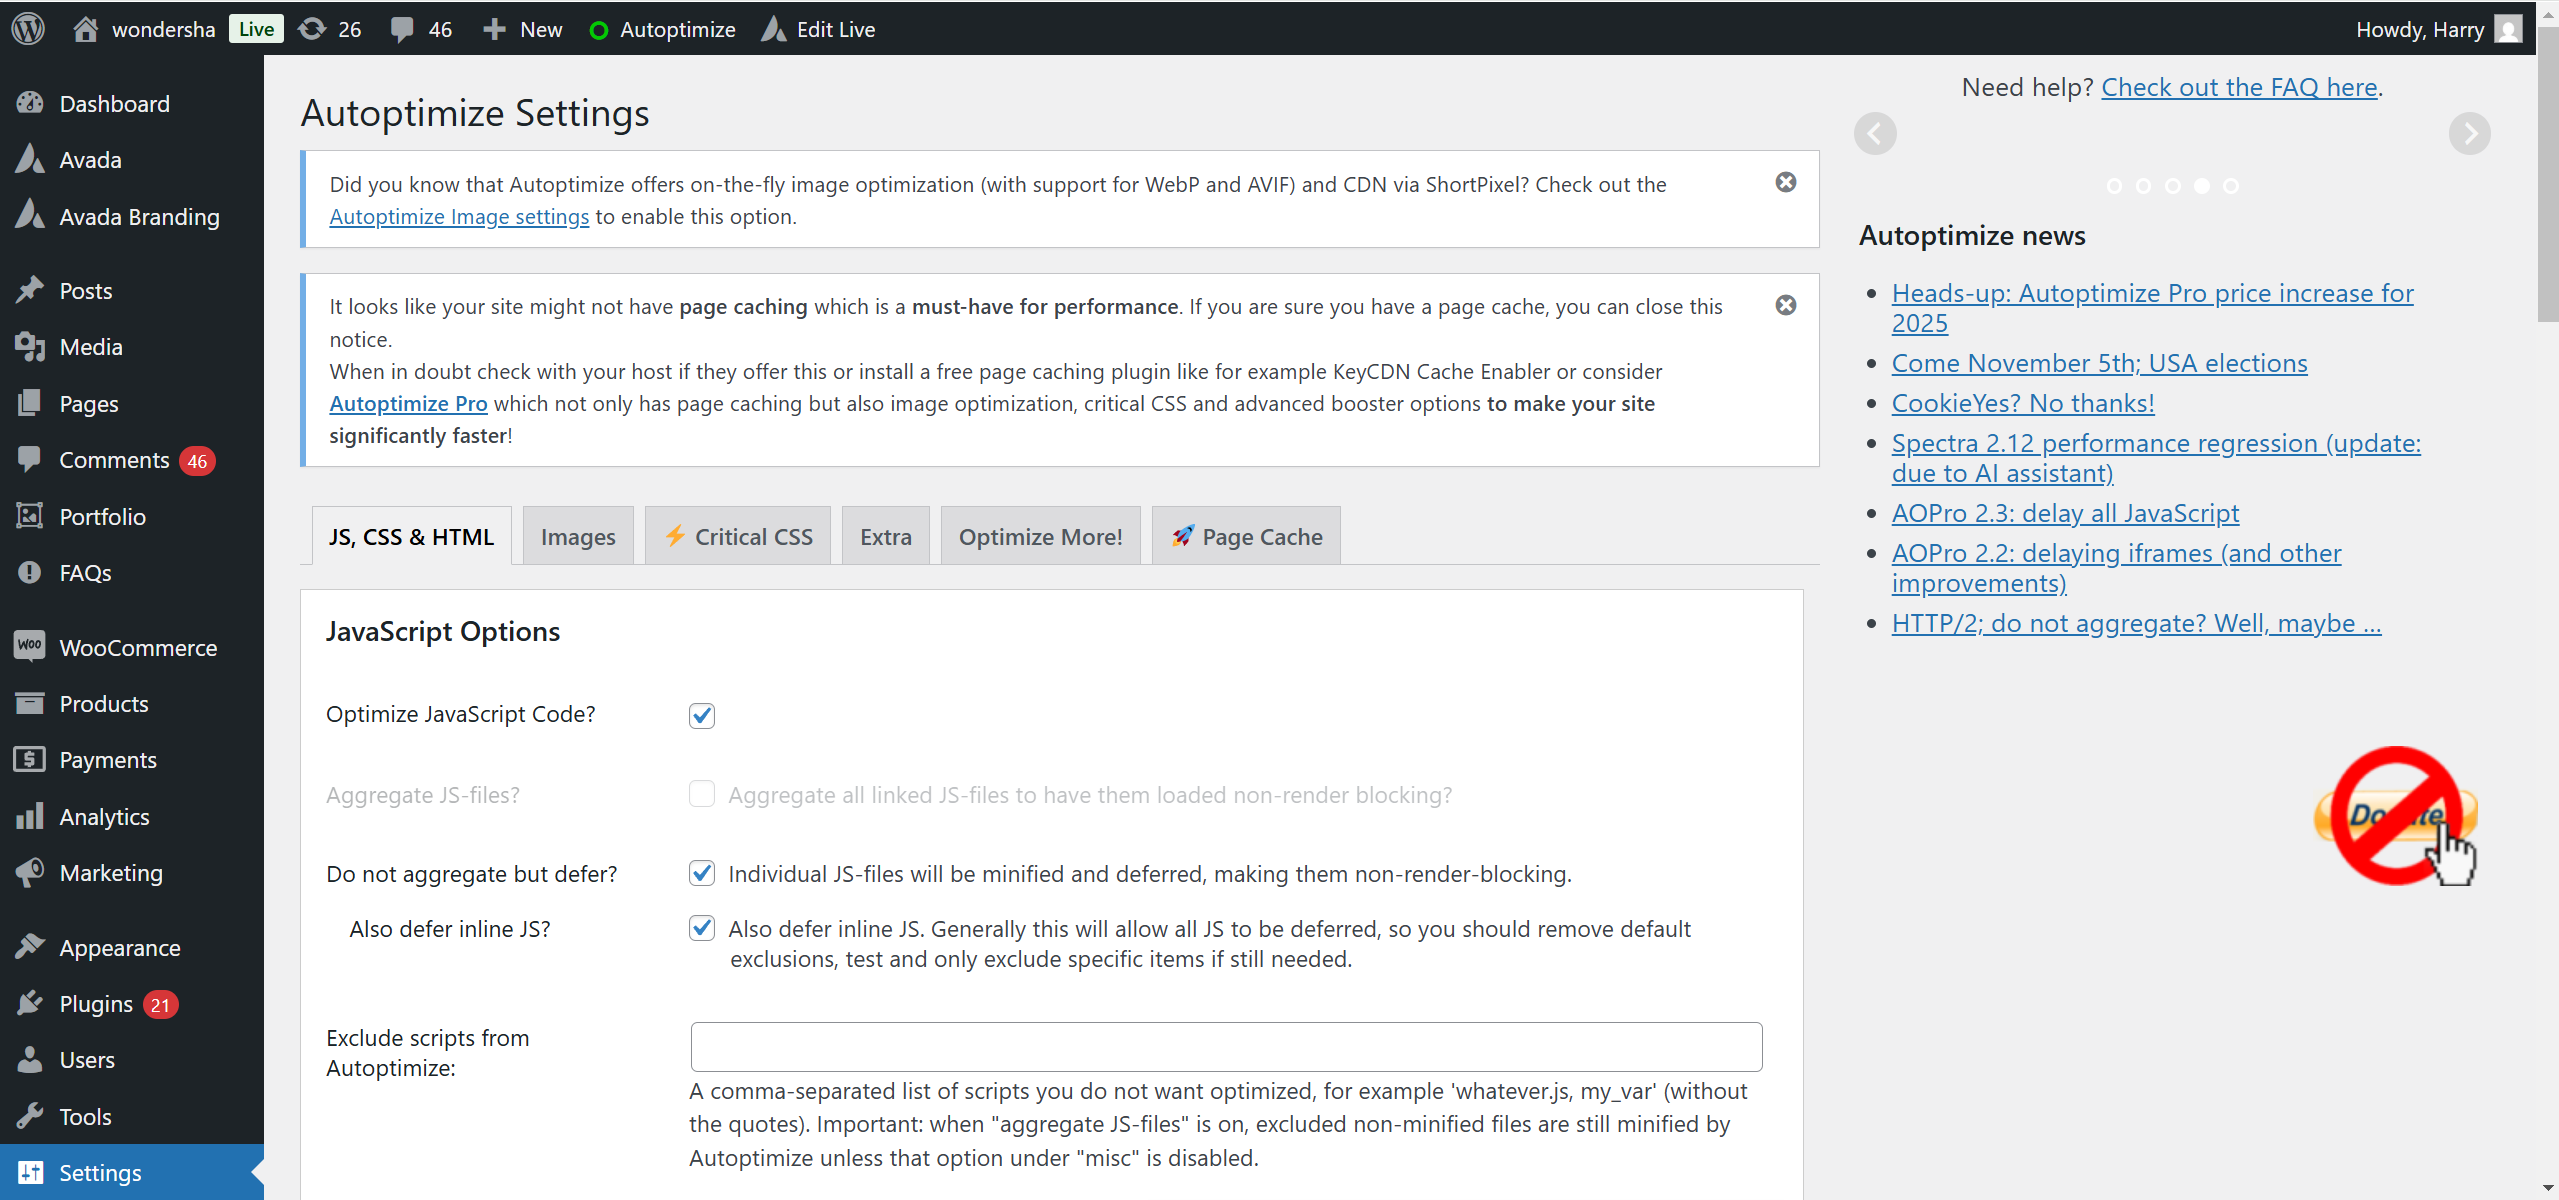Disable the Also defer inline JS checkbox
2559x1200 pixels.
[702, 928]
